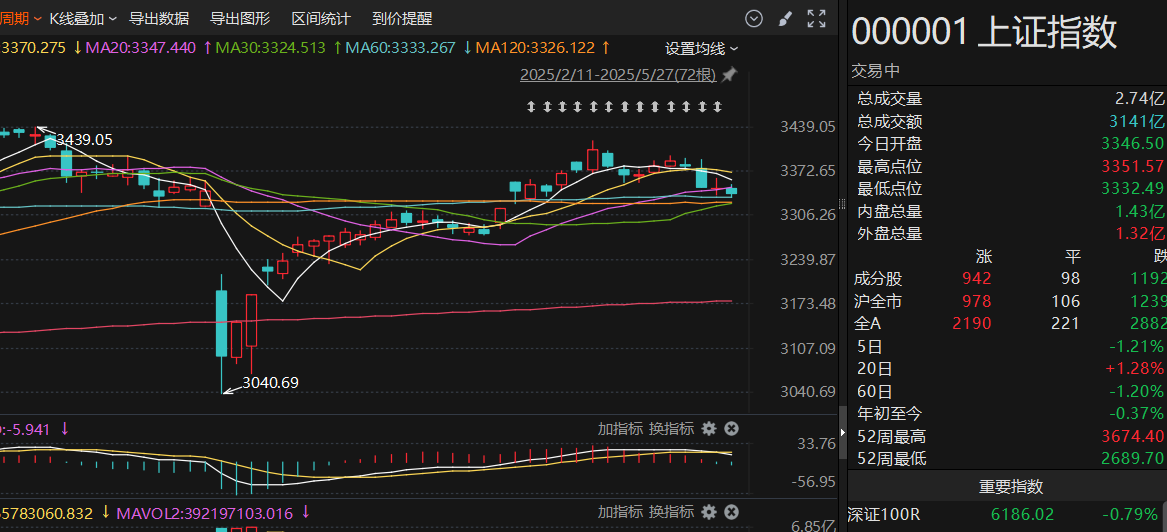The width and height of the screenshot is (1167, 532).
Task: Click the first ex-dividend marker arrow
Action: pyautogui.click(x=531, y=107)
